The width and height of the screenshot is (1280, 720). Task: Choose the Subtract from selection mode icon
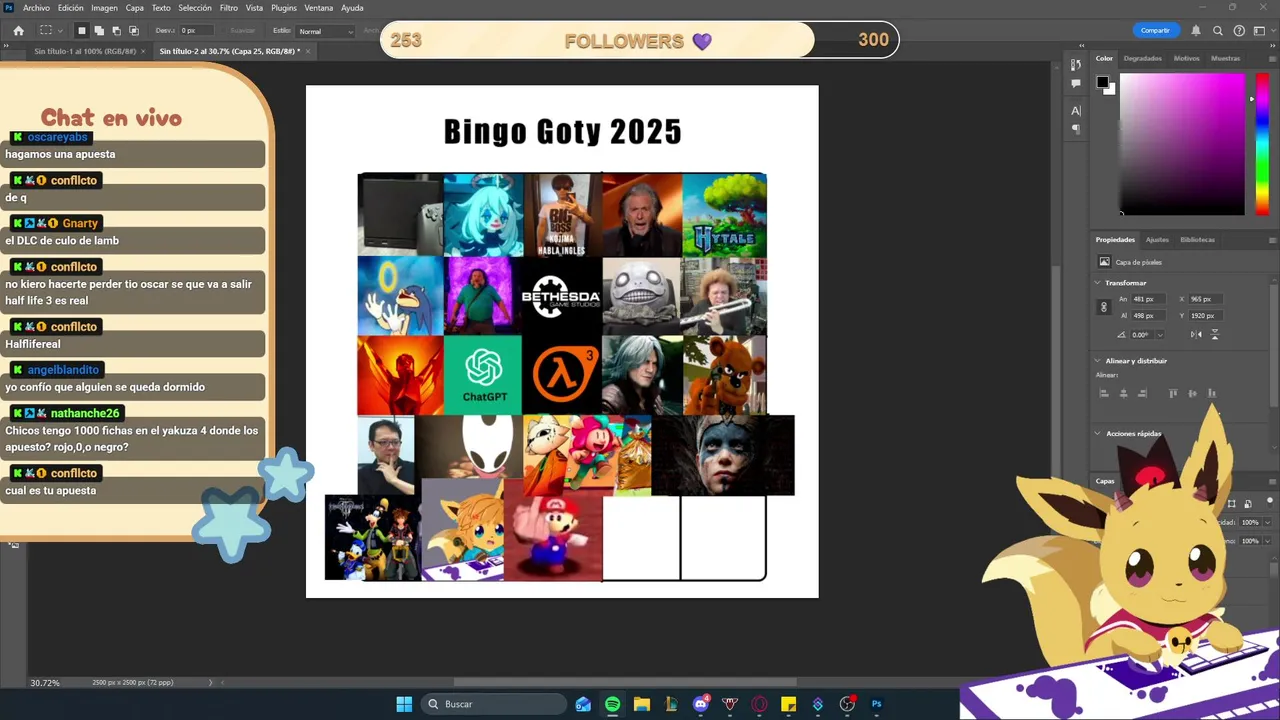pyautogui.click(x=116, y=31)
